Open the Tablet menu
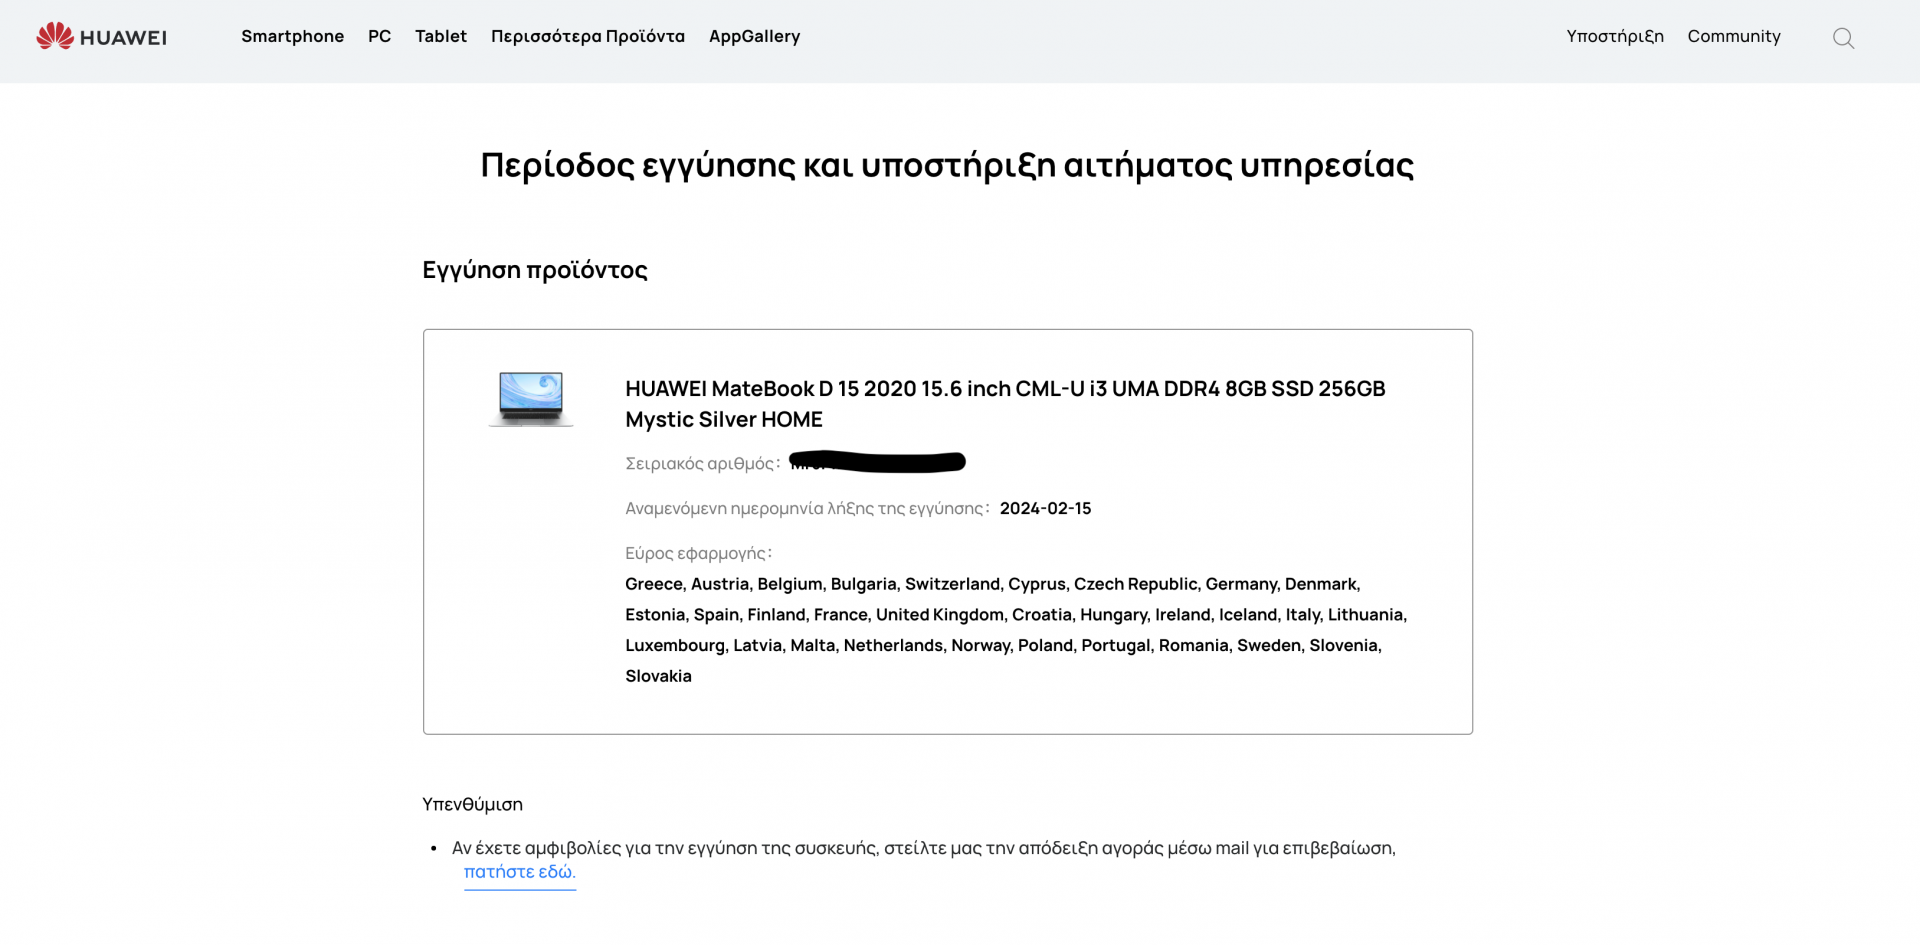Image resolution: width=1920 pixels, height=945 pixels. pos(441,36)
